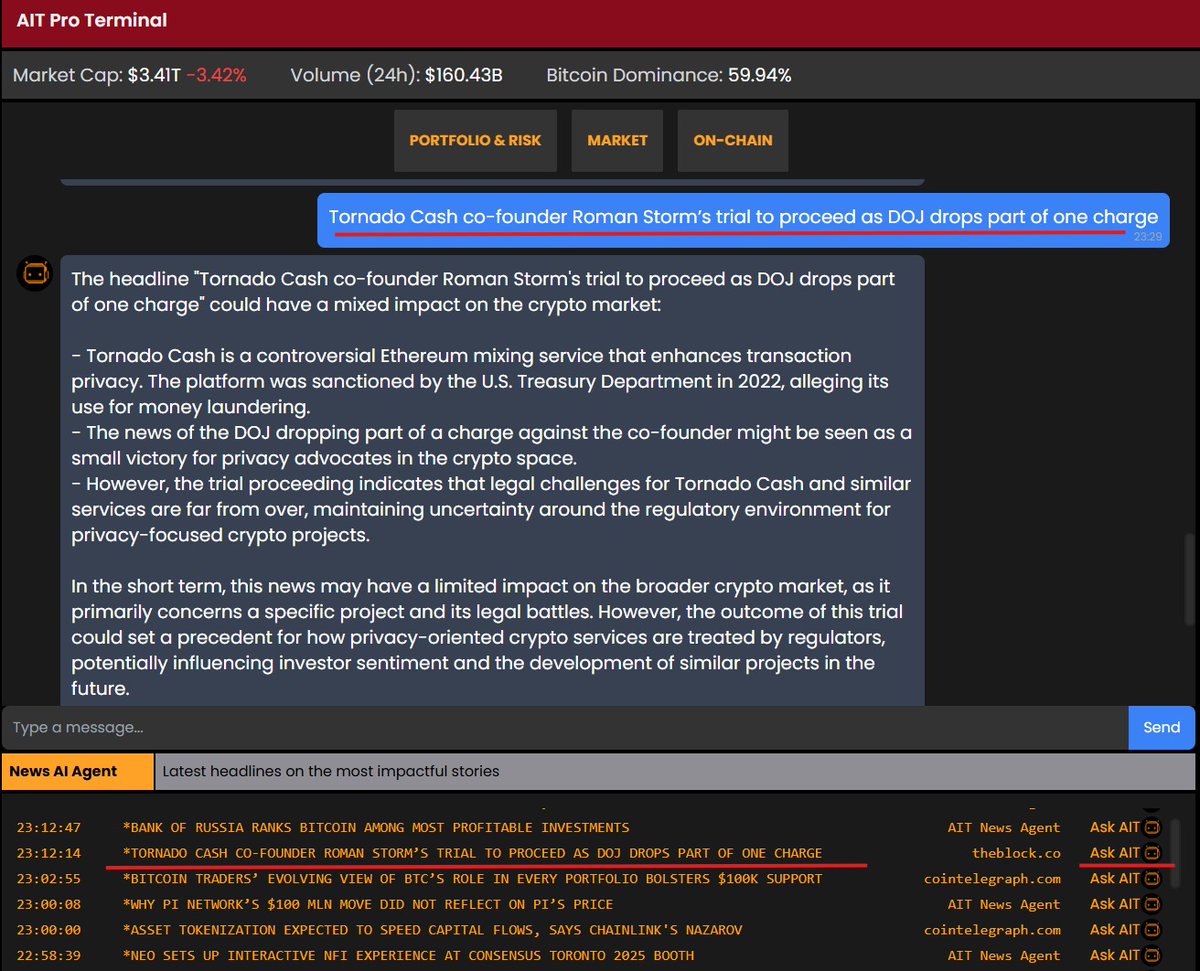Ask AIT robot icon for asset tokenization headline
Image resolution: width=1200 pixels, height=971 pixels.
click(x=1152, y=929)
